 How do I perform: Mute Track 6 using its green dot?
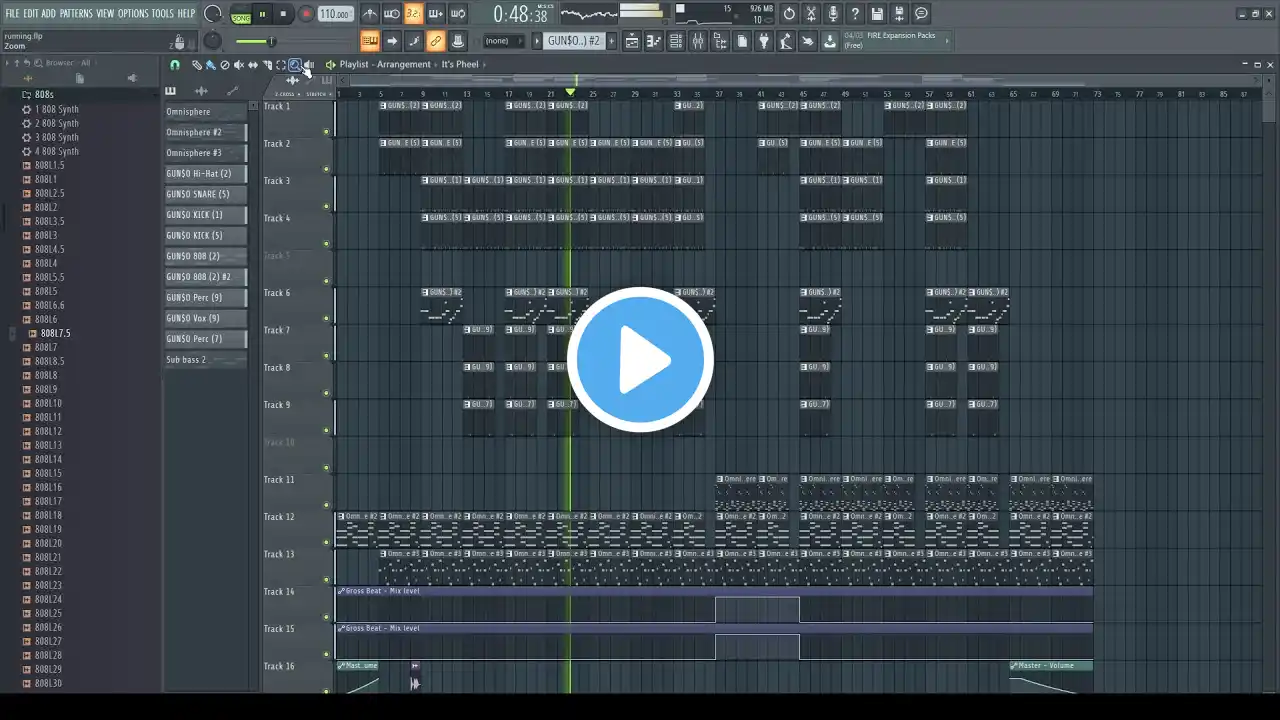tap(326, 318)
